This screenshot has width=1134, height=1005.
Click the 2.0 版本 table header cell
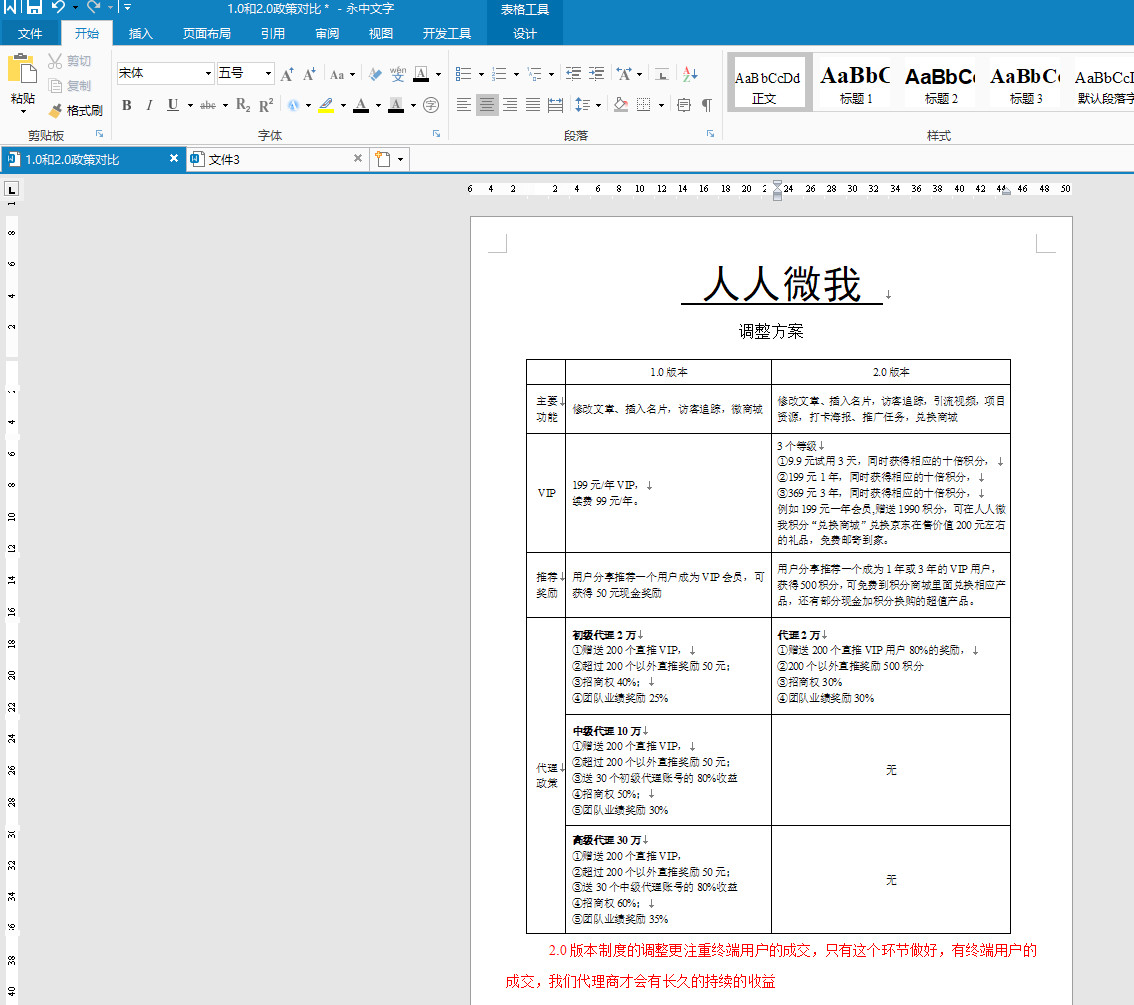(890, 372)
